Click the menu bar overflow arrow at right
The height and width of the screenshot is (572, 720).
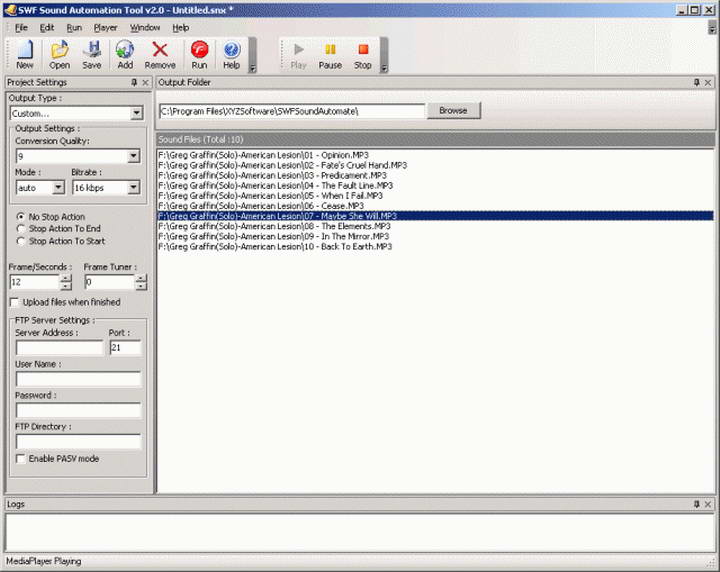(712, 28)
